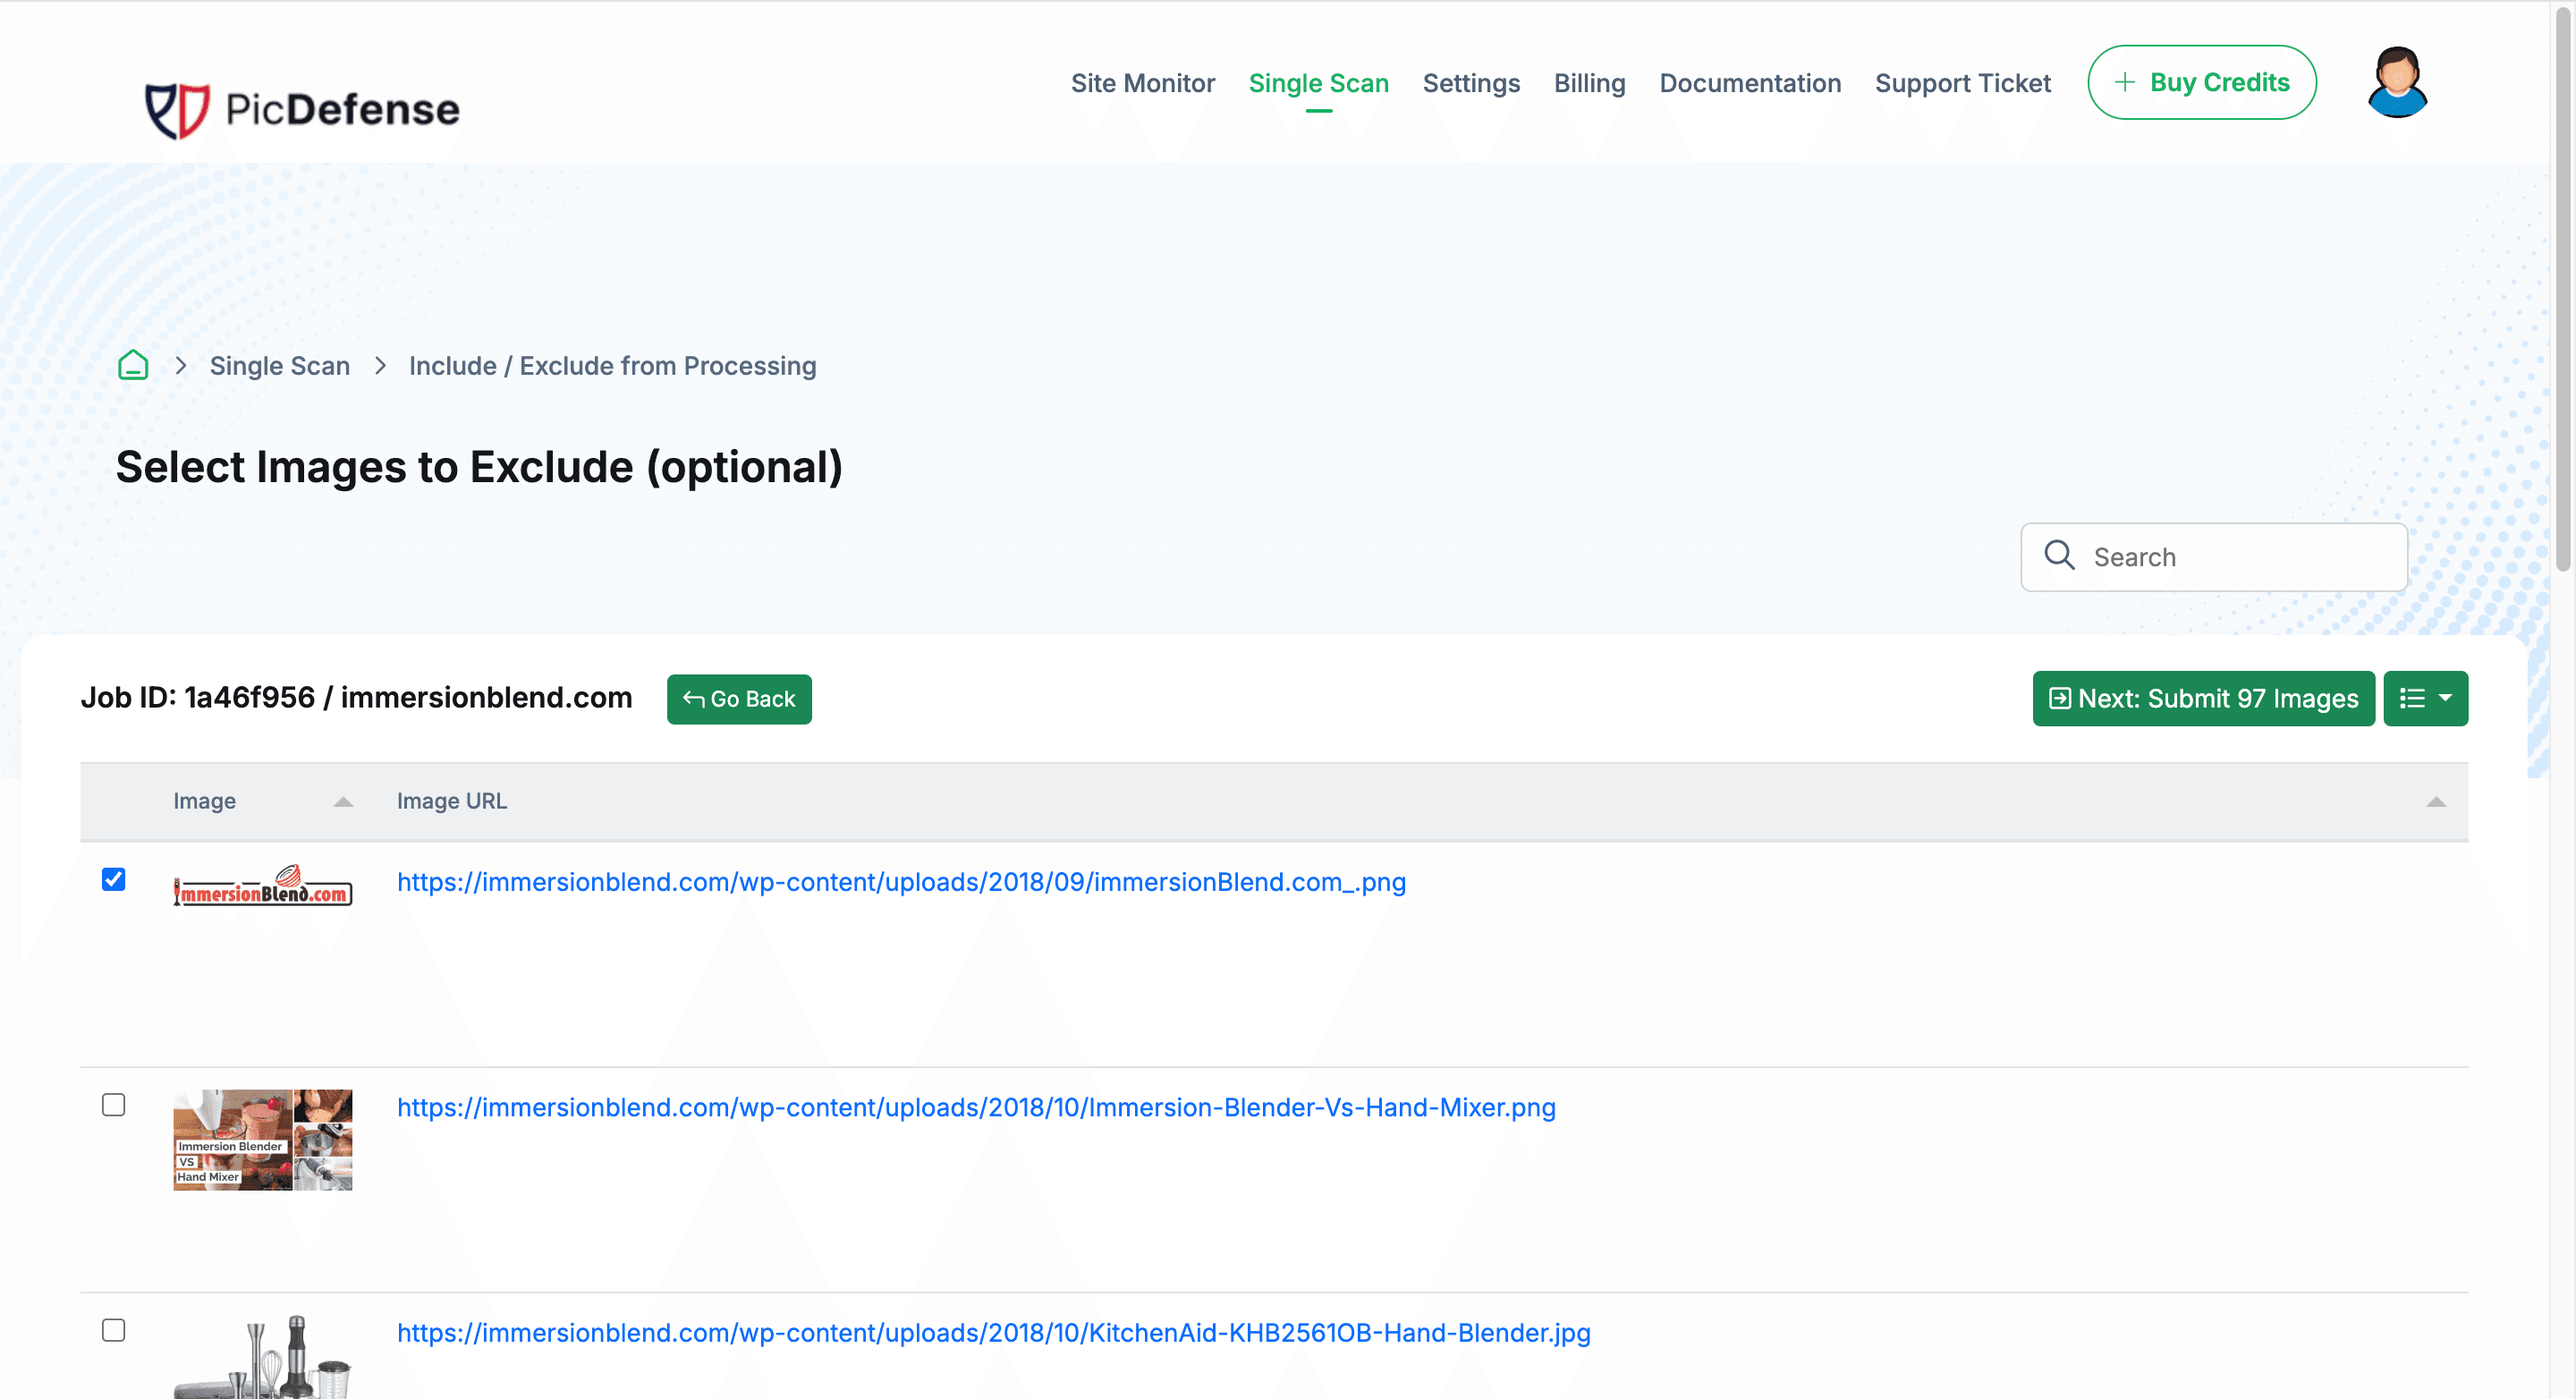Viewport: 2576px width, 1399px height.
Task: Click the Image column header label
Action: point(204,801)
